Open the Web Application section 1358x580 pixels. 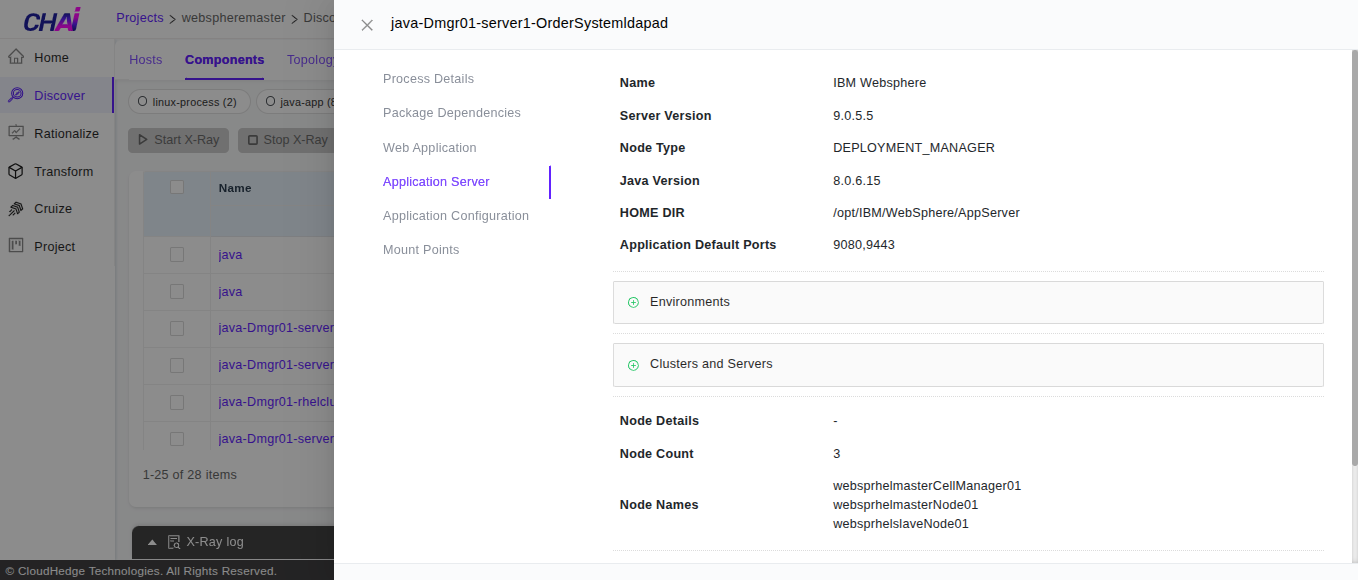[430, 148]
